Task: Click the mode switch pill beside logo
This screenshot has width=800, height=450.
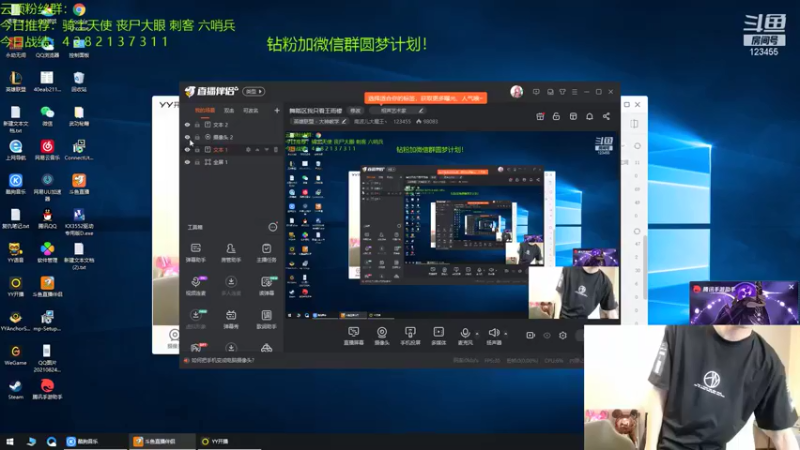Action: [x=254, y=91]
